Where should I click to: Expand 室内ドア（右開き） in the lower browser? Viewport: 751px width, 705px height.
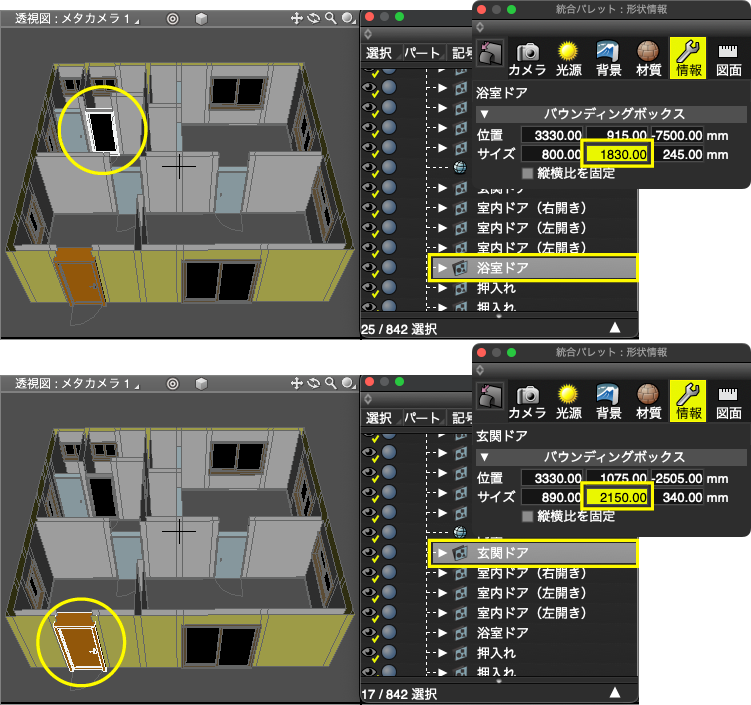click(x=443, y=573)
